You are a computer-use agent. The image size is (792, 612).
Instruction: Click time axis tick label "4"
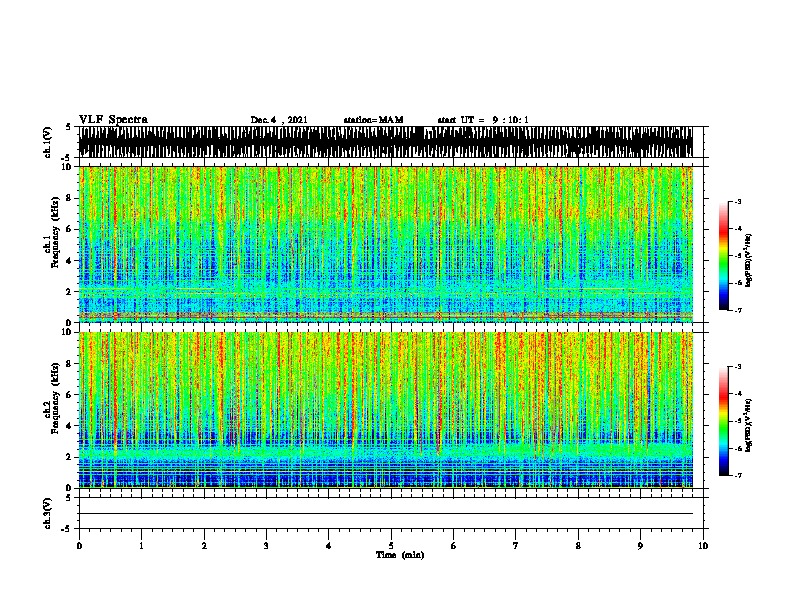click(329, 546)
